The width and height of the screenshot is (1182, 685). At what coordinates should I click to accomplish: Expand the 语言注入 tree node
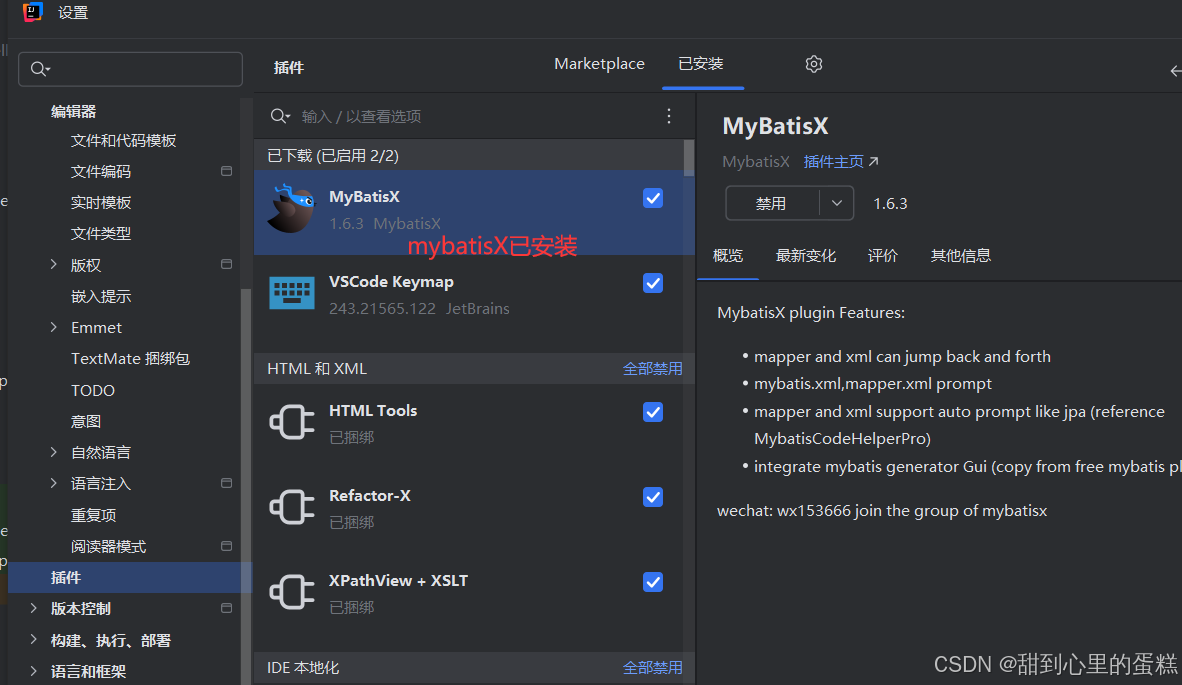[x=54, y=483]
